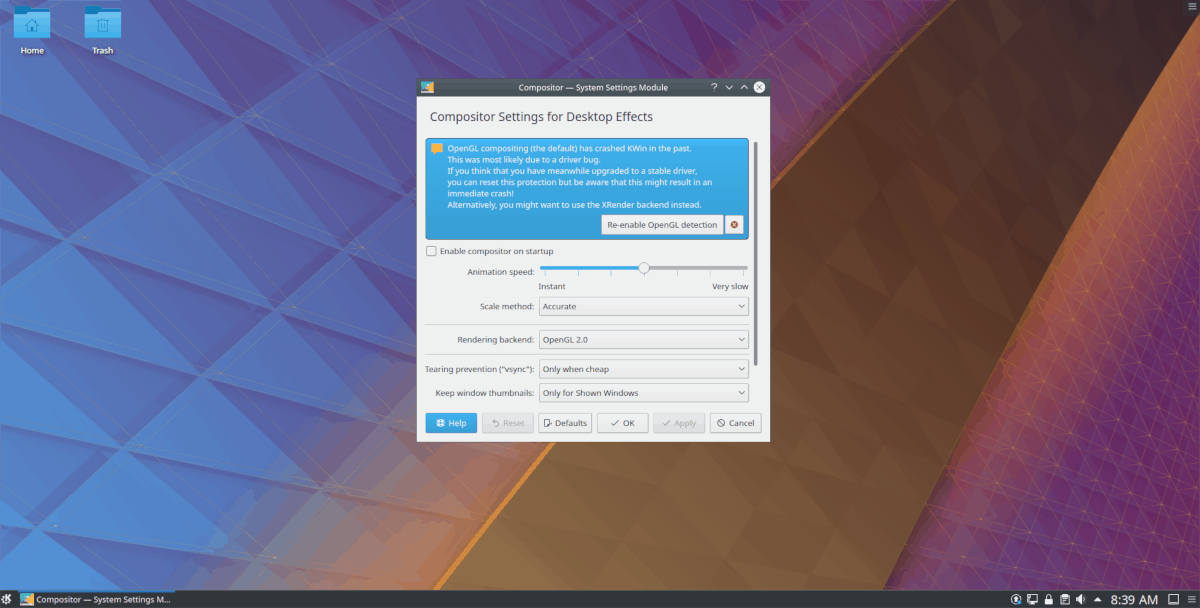Screen dimensions: 1200x608
Task: Open the KDE application launcher
Action: point(8,600)
